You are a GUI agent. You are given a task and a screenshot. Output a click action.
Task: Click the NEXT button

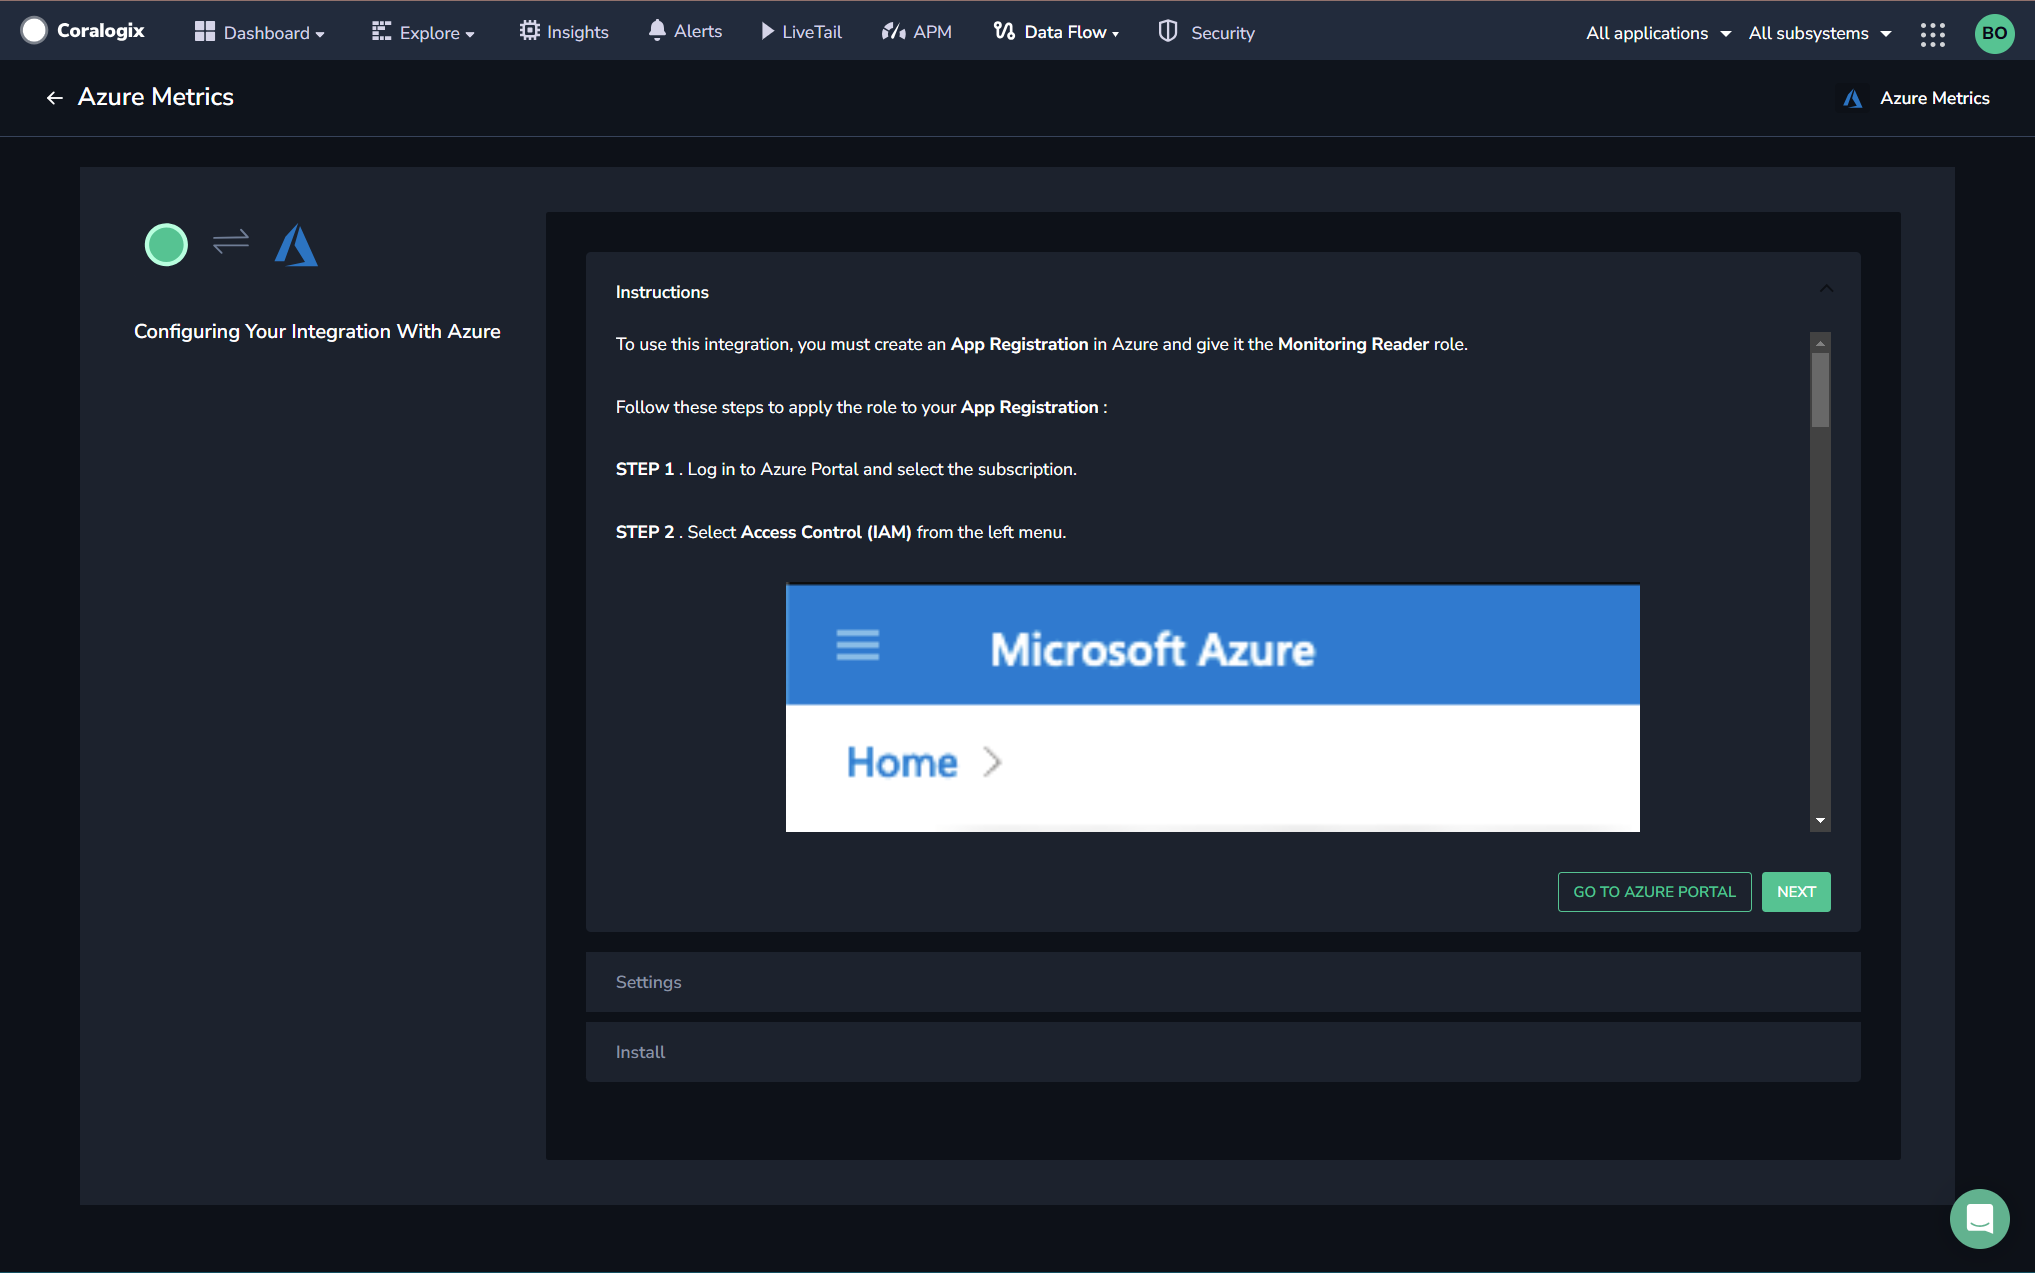(1796, 892)
